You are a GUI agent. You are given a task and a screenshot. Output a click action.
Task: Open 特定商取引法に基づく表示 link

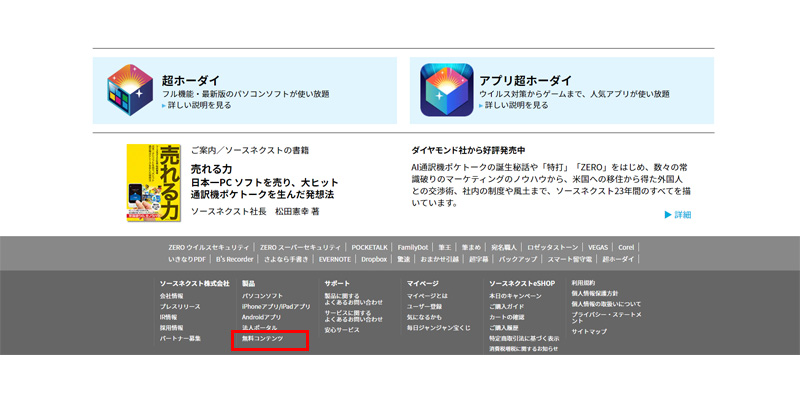click(x=524, y=338)
